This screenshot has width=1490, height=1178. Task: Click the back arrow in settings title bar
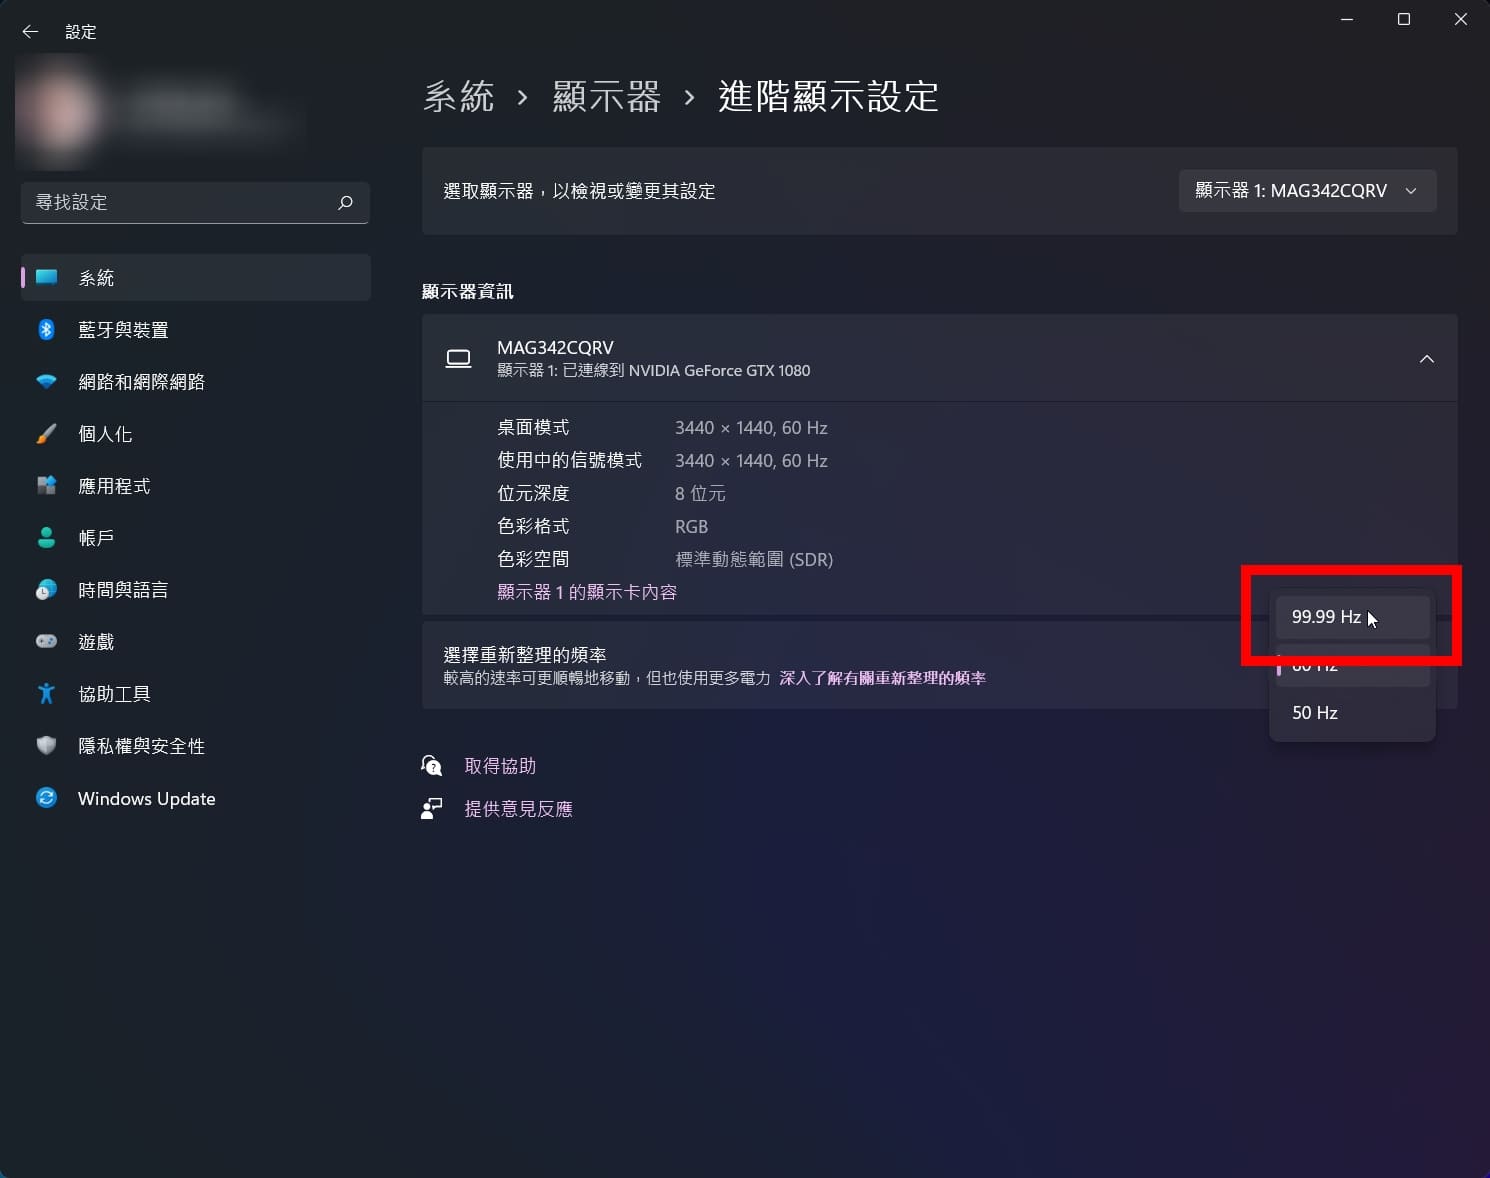pyautogui.click(x=29, y=31)
